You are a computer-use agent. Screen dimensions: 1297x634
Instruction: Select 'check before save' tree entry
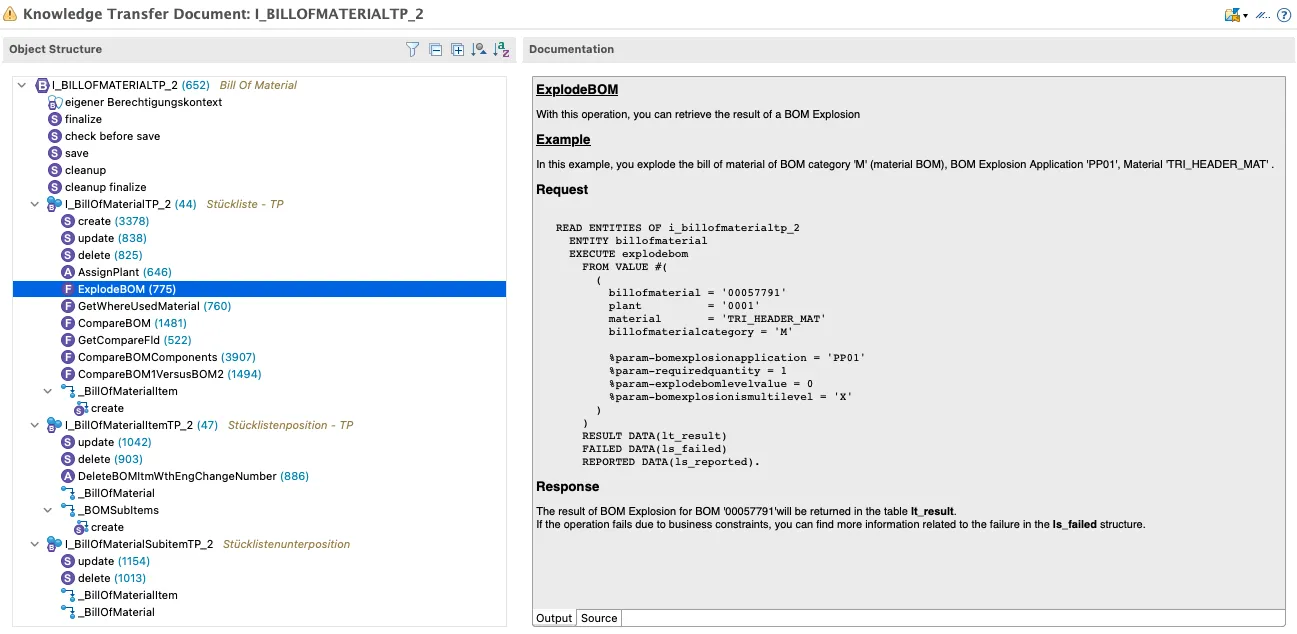coord(112,136)
